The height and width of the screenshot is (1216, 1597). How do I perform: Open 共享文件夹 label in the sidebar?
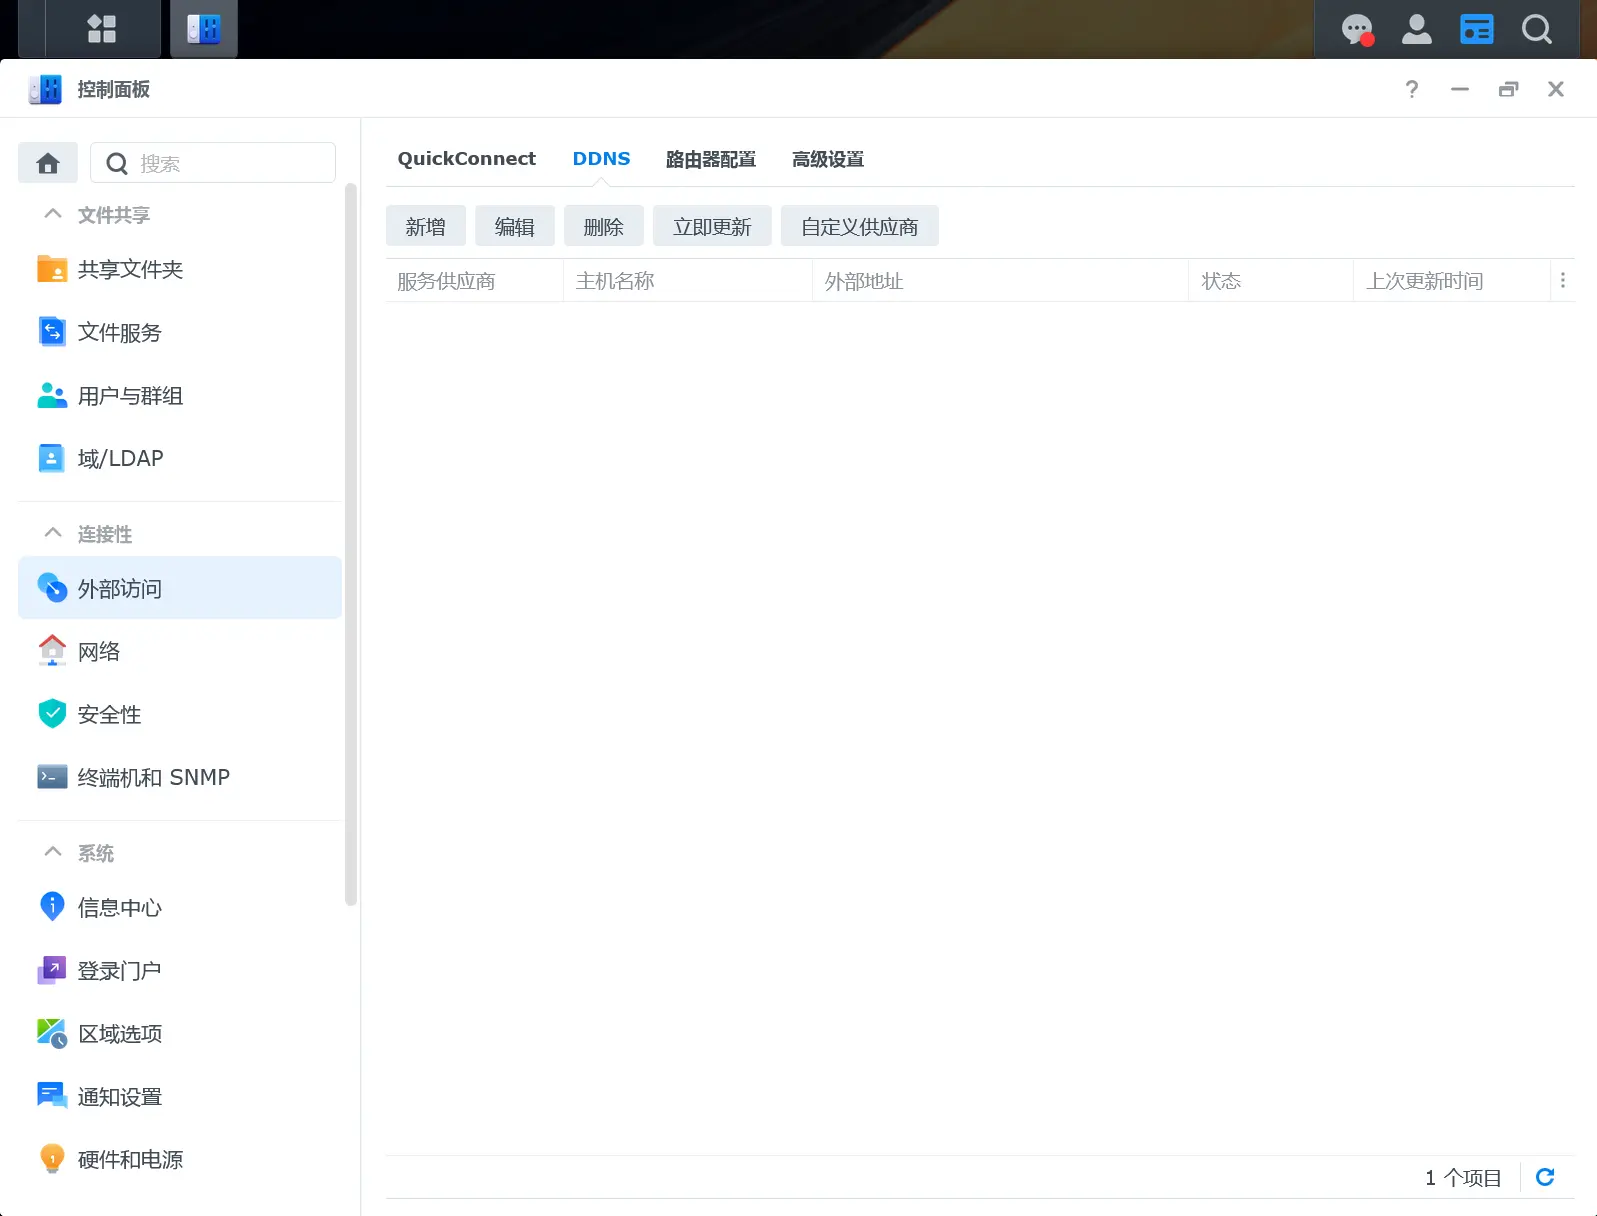coord(131,269)
